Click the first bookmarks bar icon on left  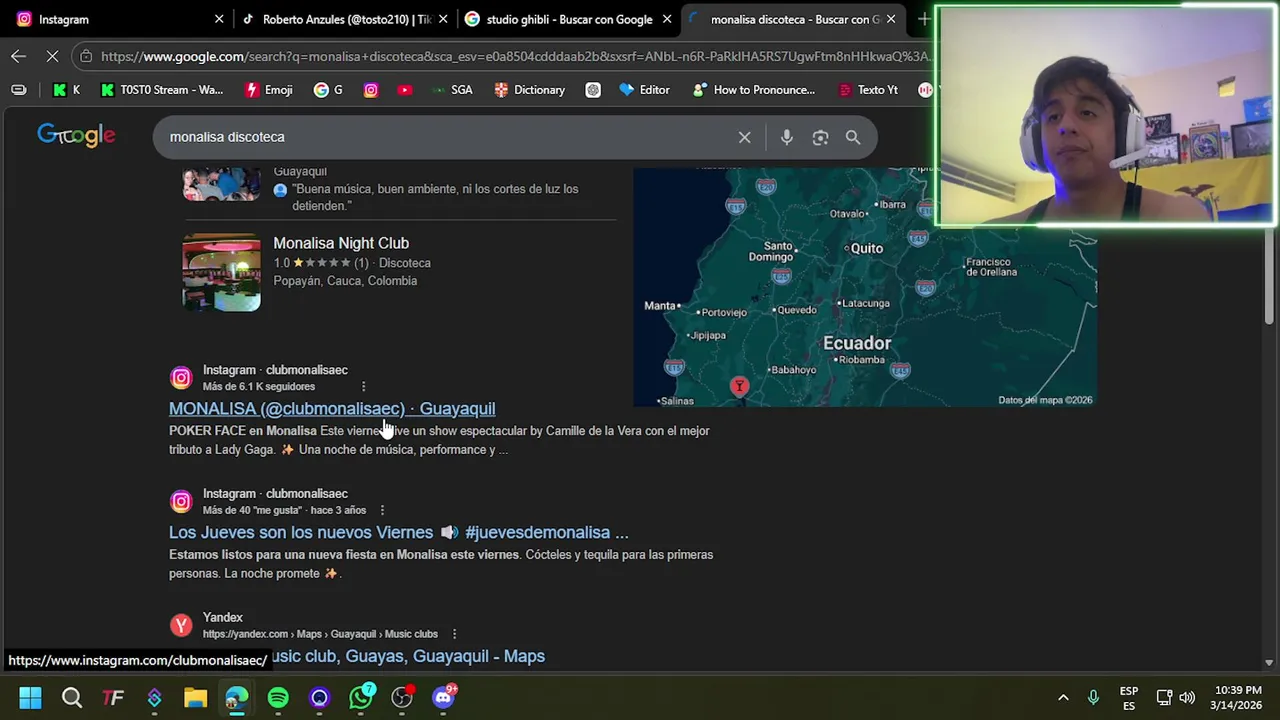18,90
